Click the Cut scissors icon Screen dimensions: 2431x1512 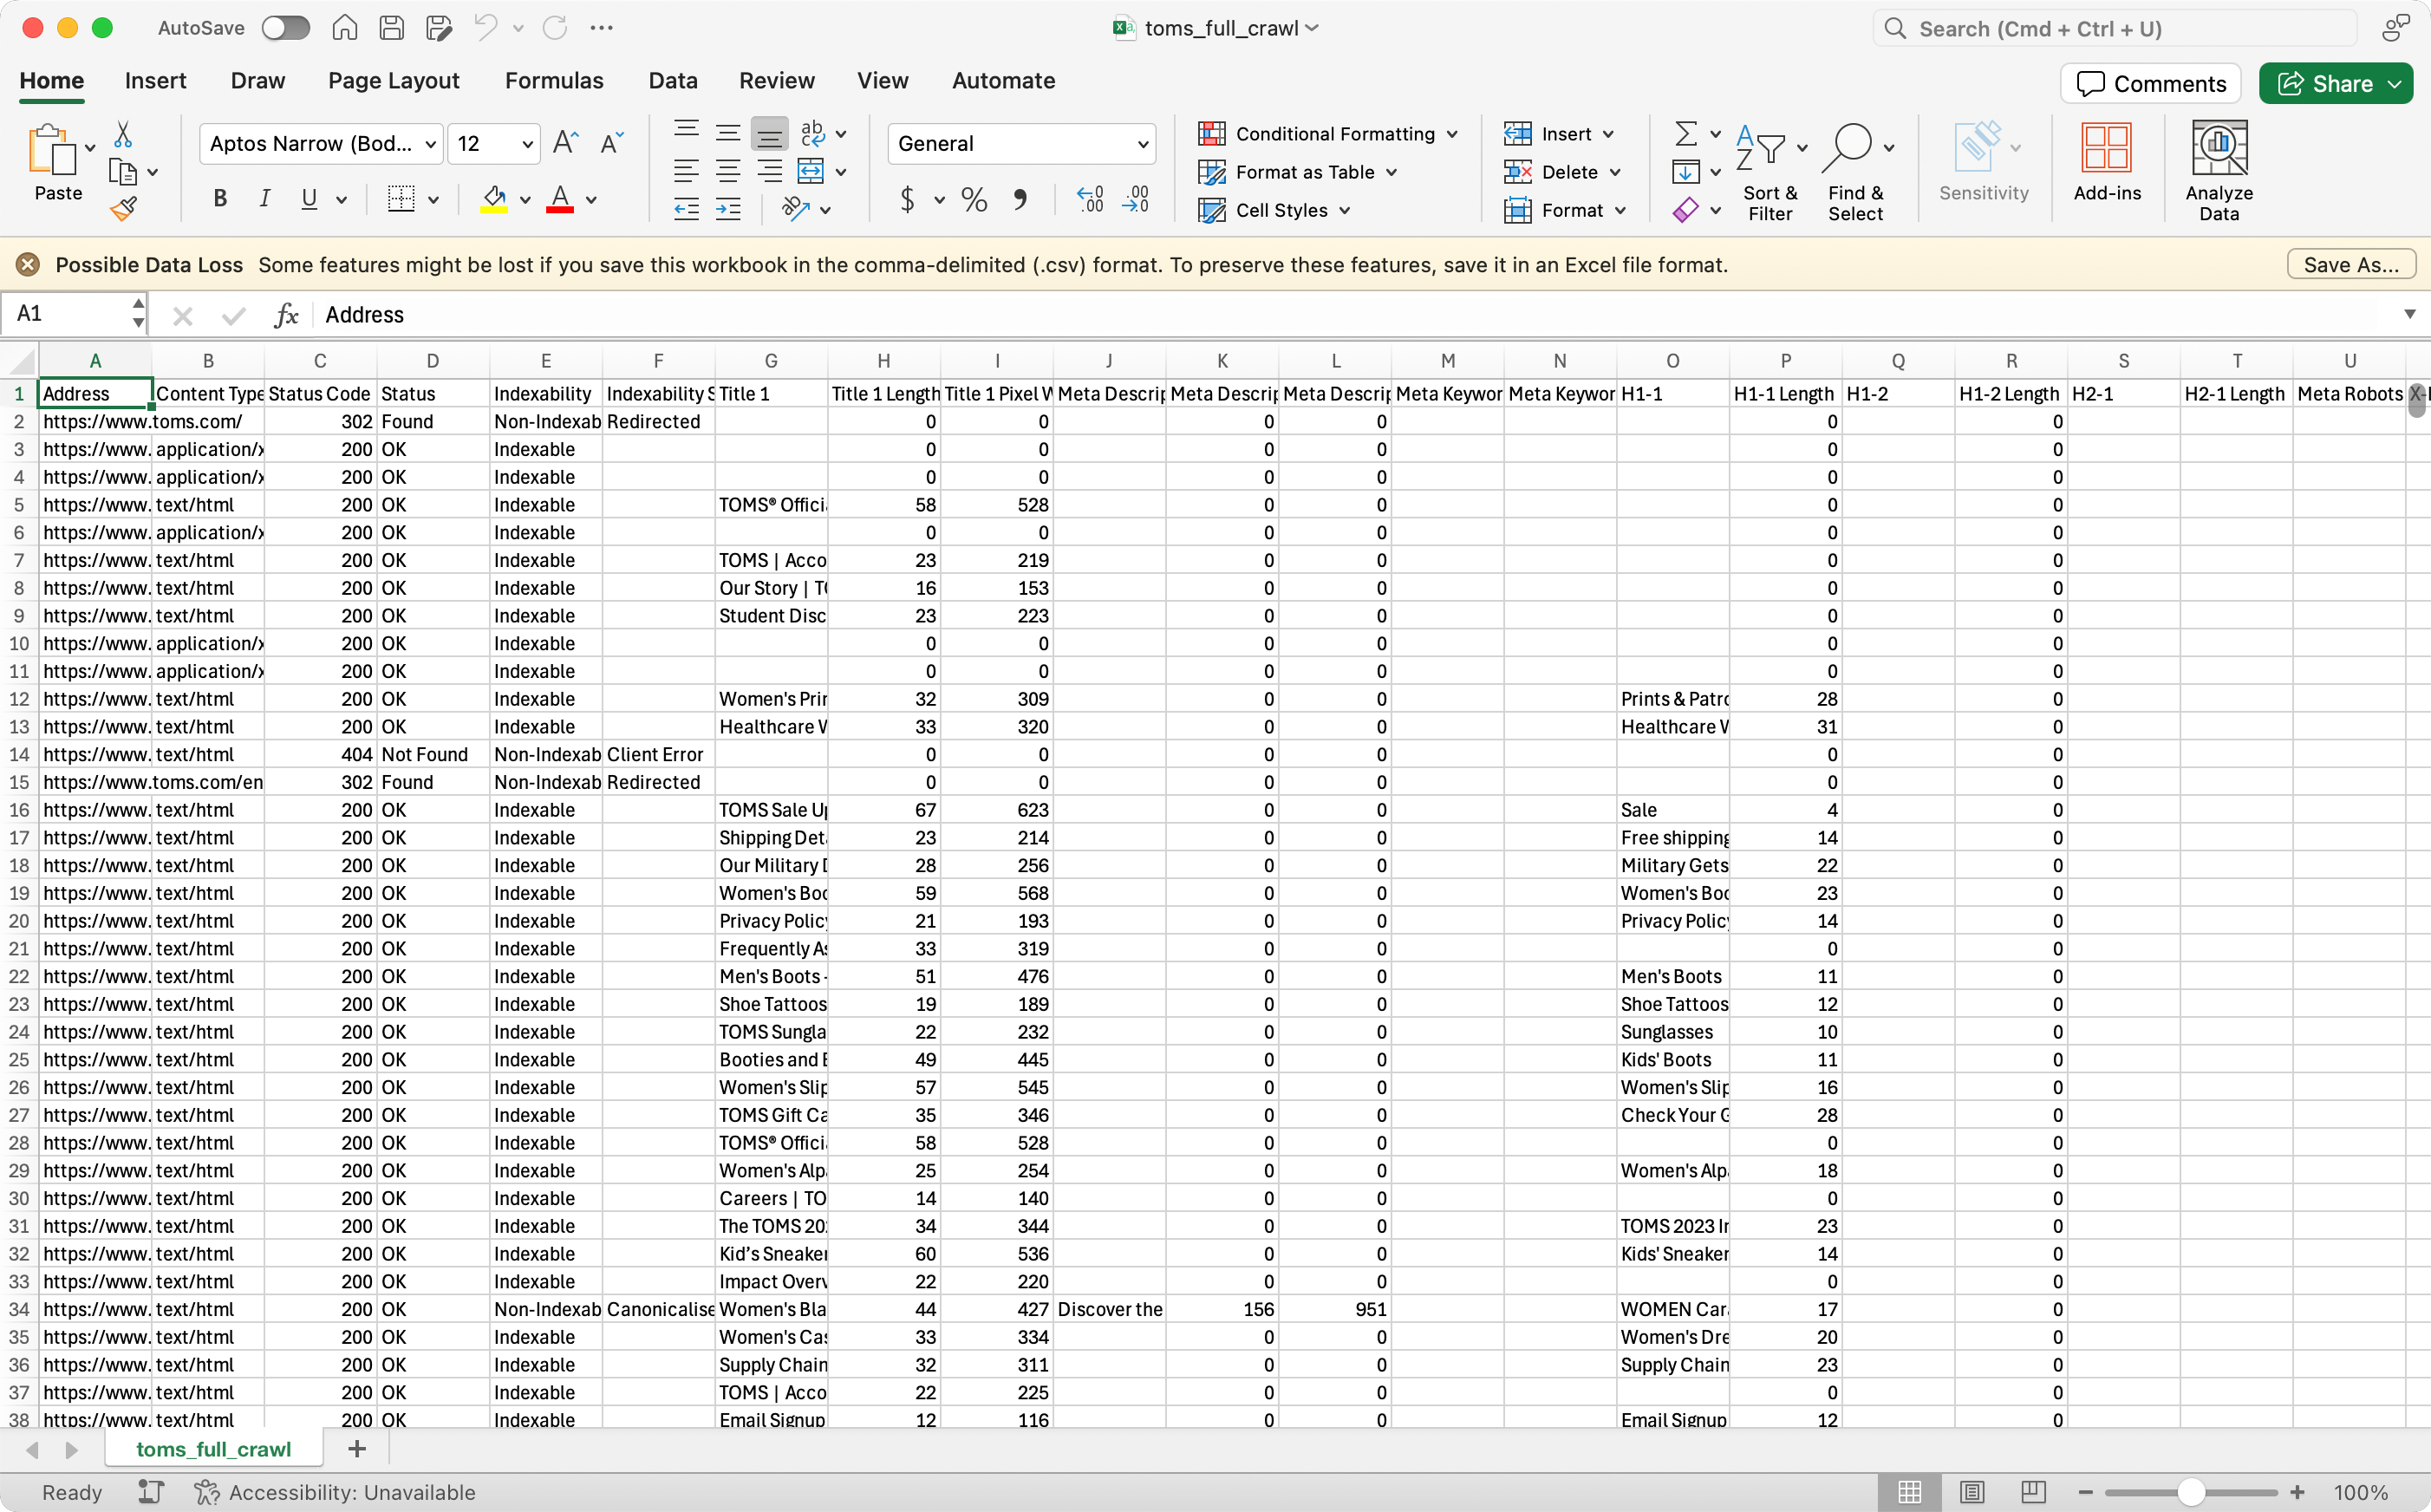(123, 134)
